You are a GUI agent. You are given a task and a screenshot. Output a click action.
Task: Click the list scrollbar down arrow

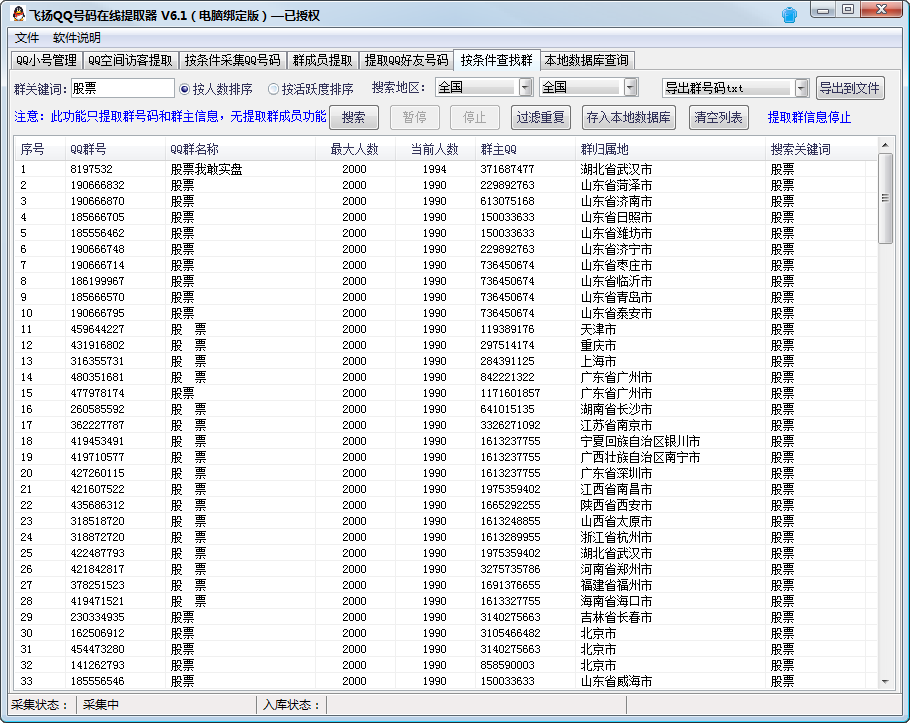point(885,681)
